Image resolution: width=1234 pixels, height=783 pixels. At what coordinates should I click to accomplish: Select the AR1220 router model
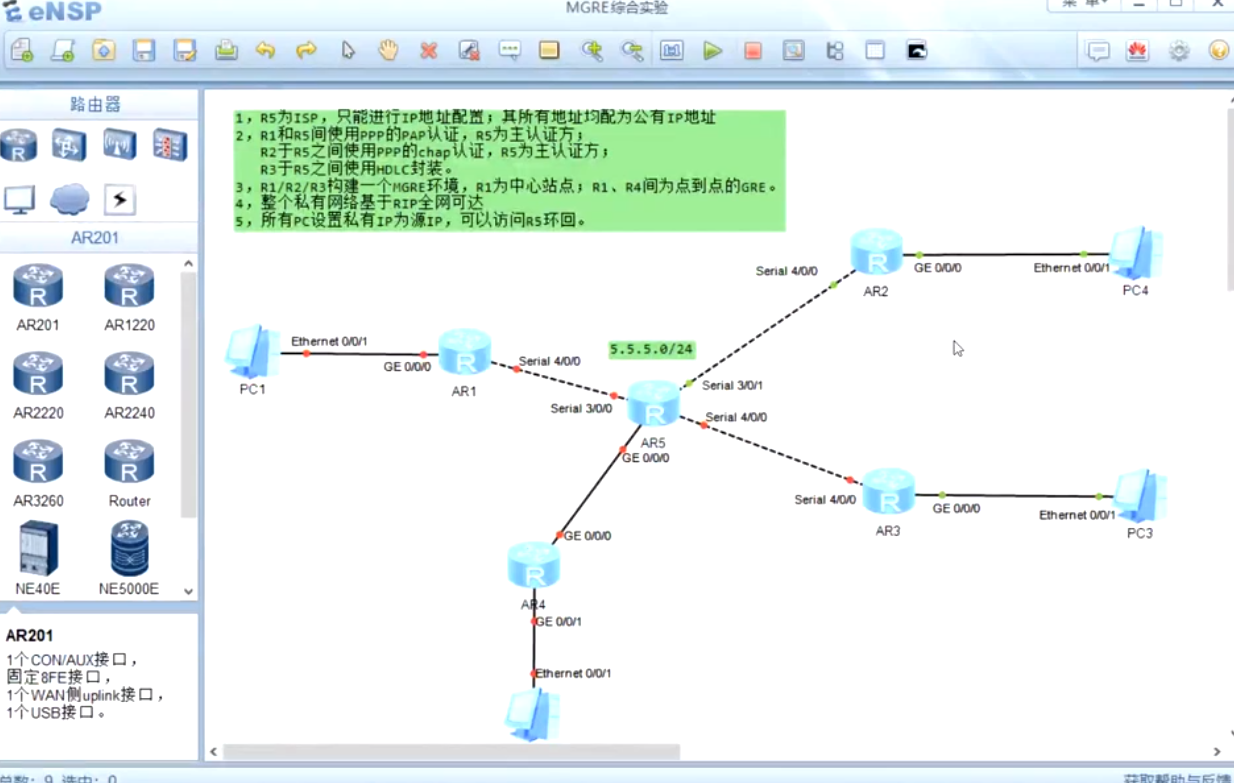(128, 290)
